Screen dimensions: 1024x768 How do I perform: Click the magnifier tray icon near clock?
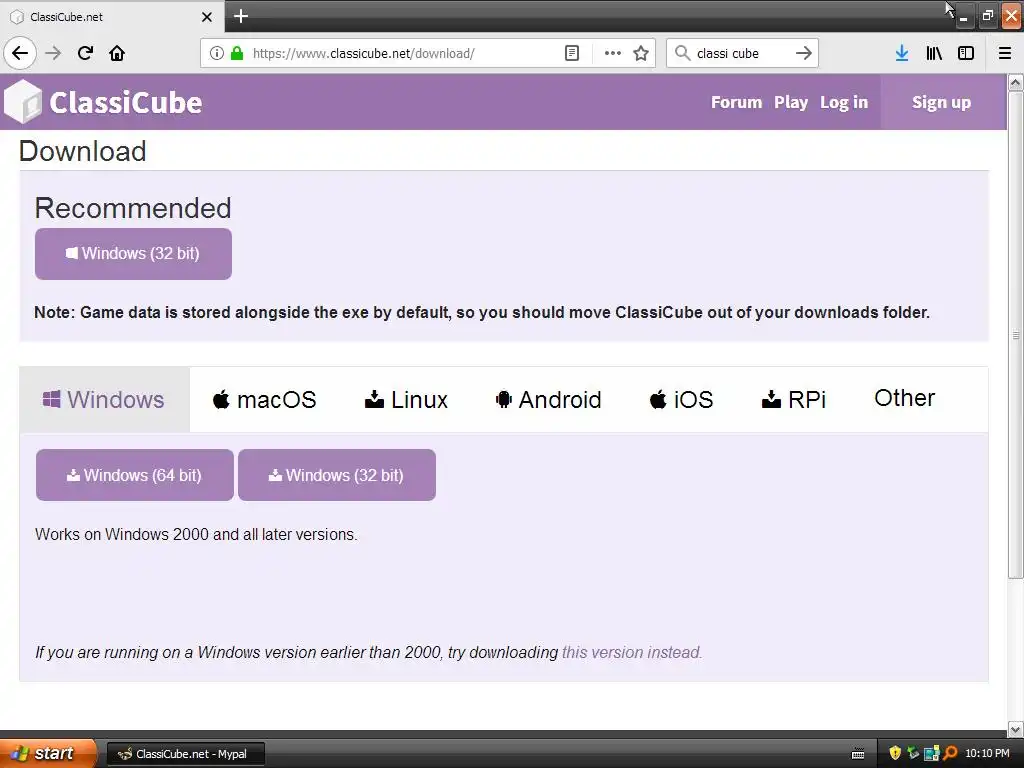click(x=950, y=753)
